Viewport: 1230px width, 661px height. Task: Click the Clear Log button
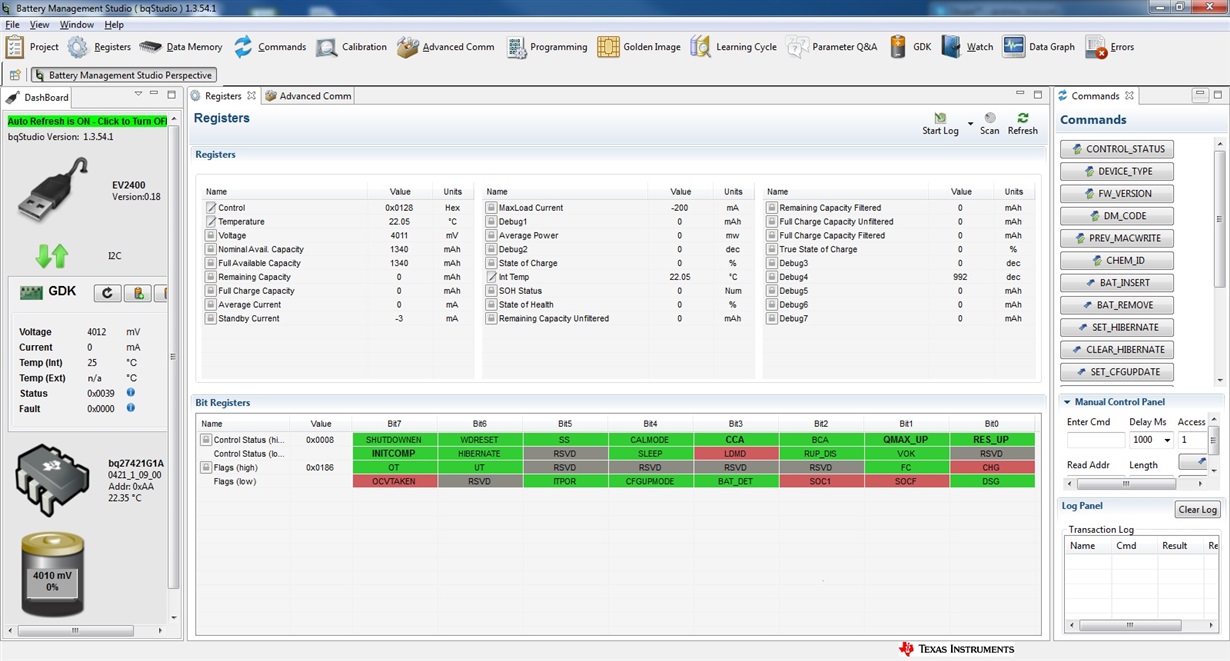1197,510
